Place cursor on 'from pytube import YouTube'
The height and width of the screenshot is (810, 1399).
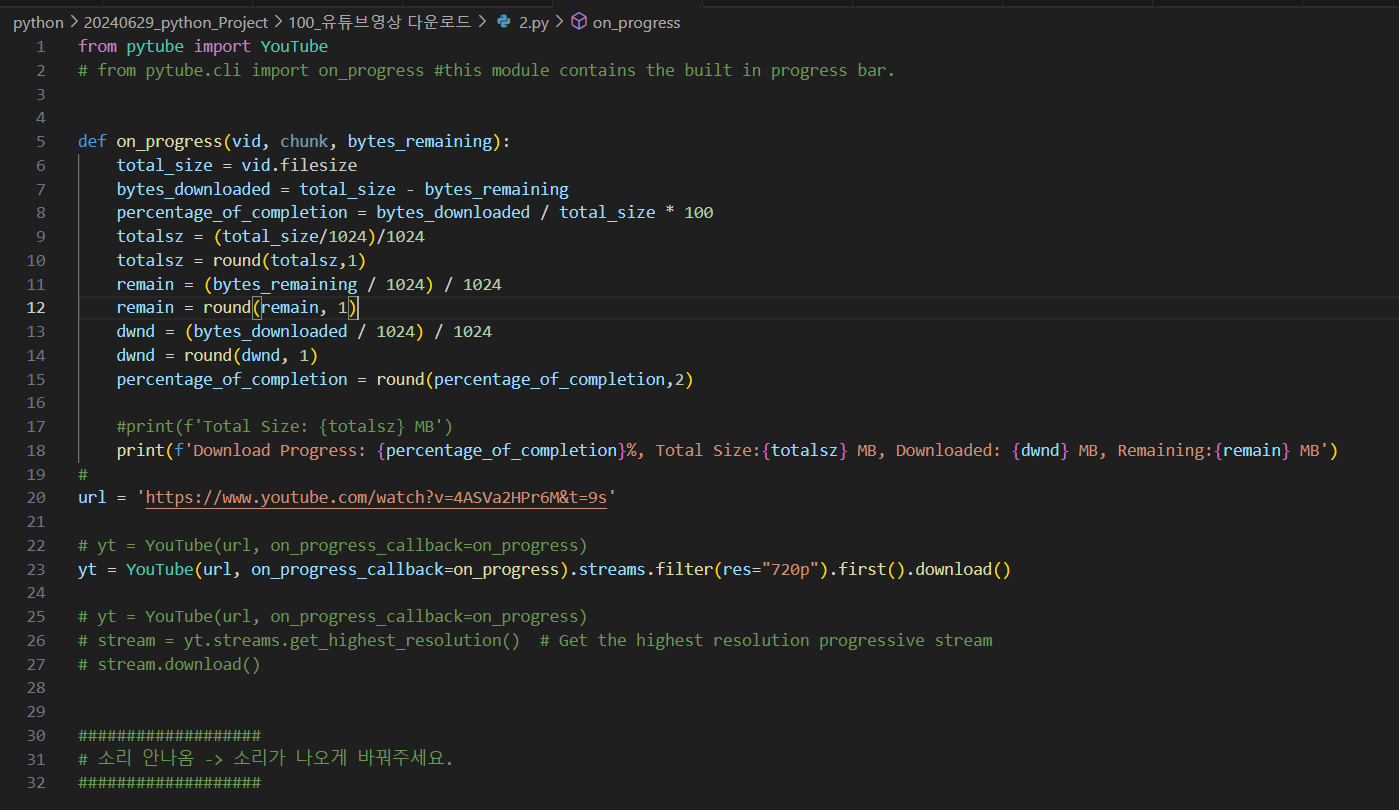pyautogui.click(x=203, y=46)
